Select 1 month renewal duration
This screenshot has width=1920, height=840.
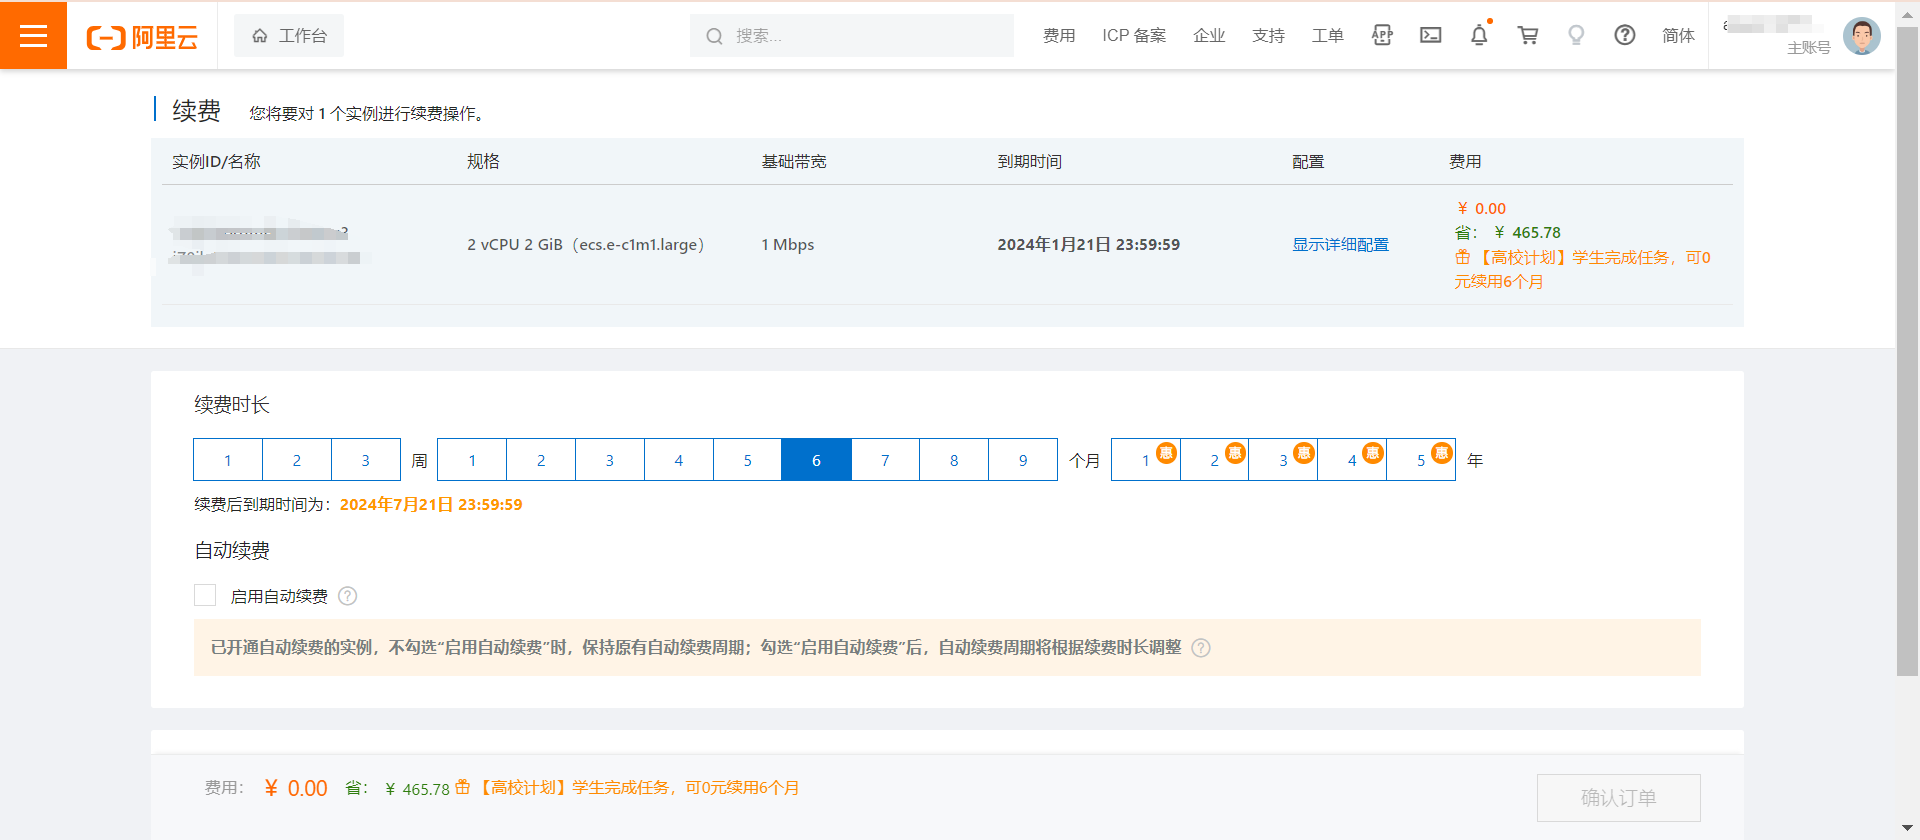[x=472, y=460]
